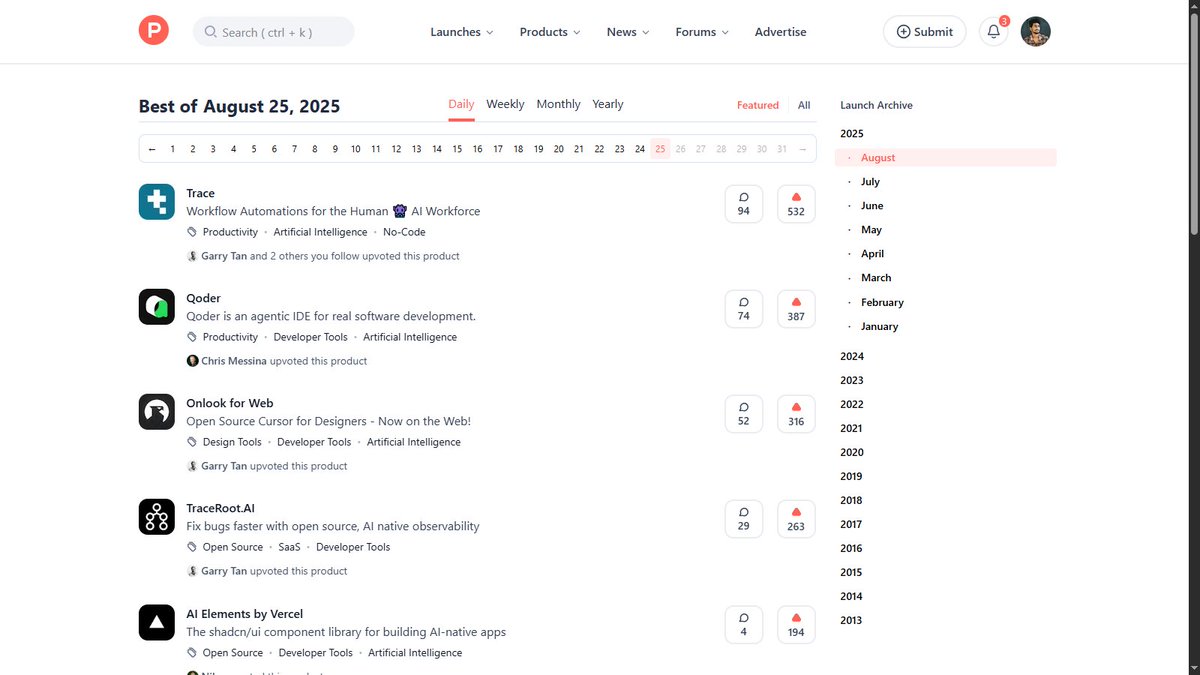Expand 2025 in Launch Archive

(x=852, y=133)
